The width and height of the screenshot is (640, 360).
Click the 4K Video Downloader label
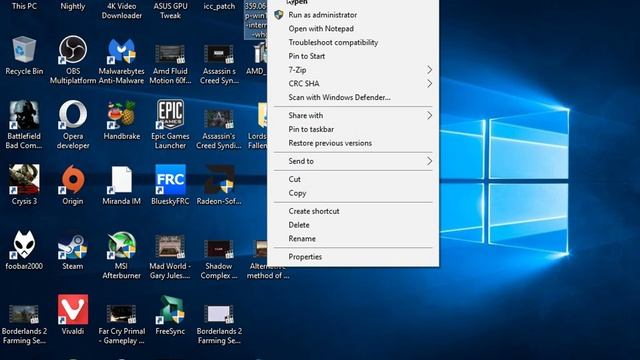coord(121,11)
